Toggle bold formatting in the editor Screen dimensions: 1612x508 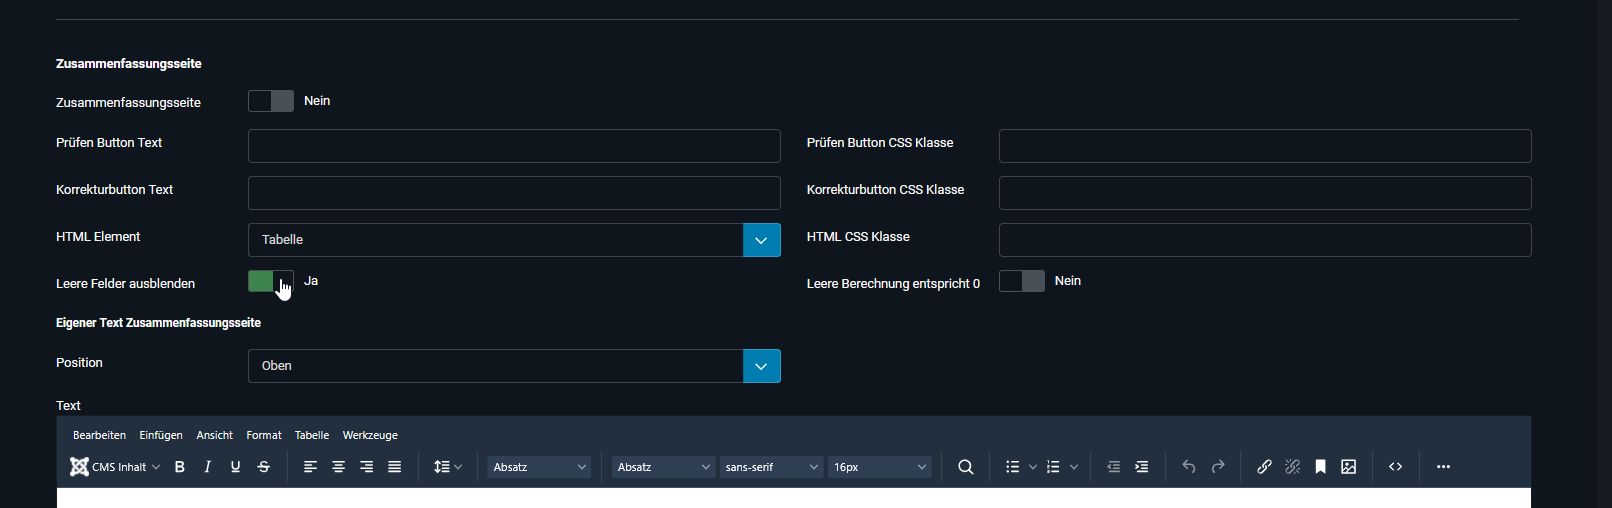180,467
